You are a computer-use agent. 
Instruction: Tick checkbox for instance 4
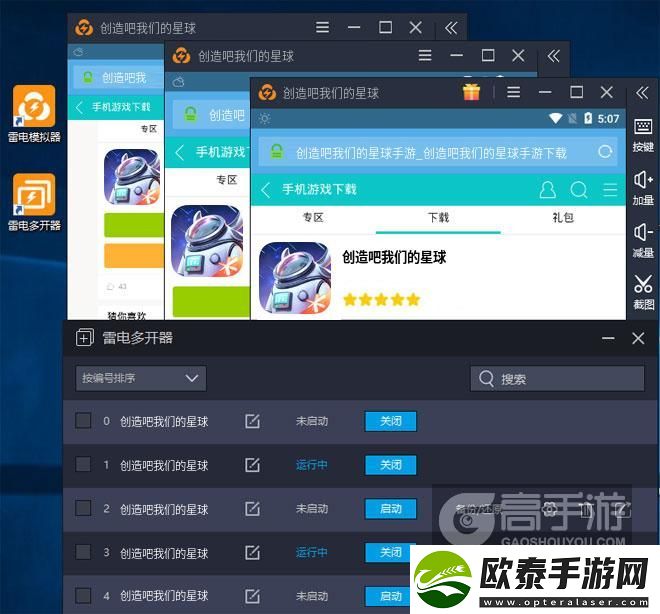pyautogui.click(x=83, y=595)
